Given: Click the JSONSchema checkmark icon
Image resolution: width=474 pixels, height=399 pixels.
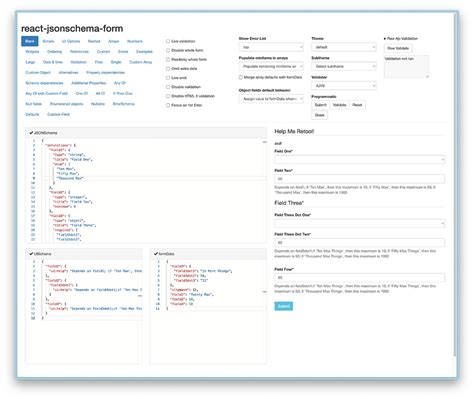Looking at the screenshot, I should click(x=31, y=133).
